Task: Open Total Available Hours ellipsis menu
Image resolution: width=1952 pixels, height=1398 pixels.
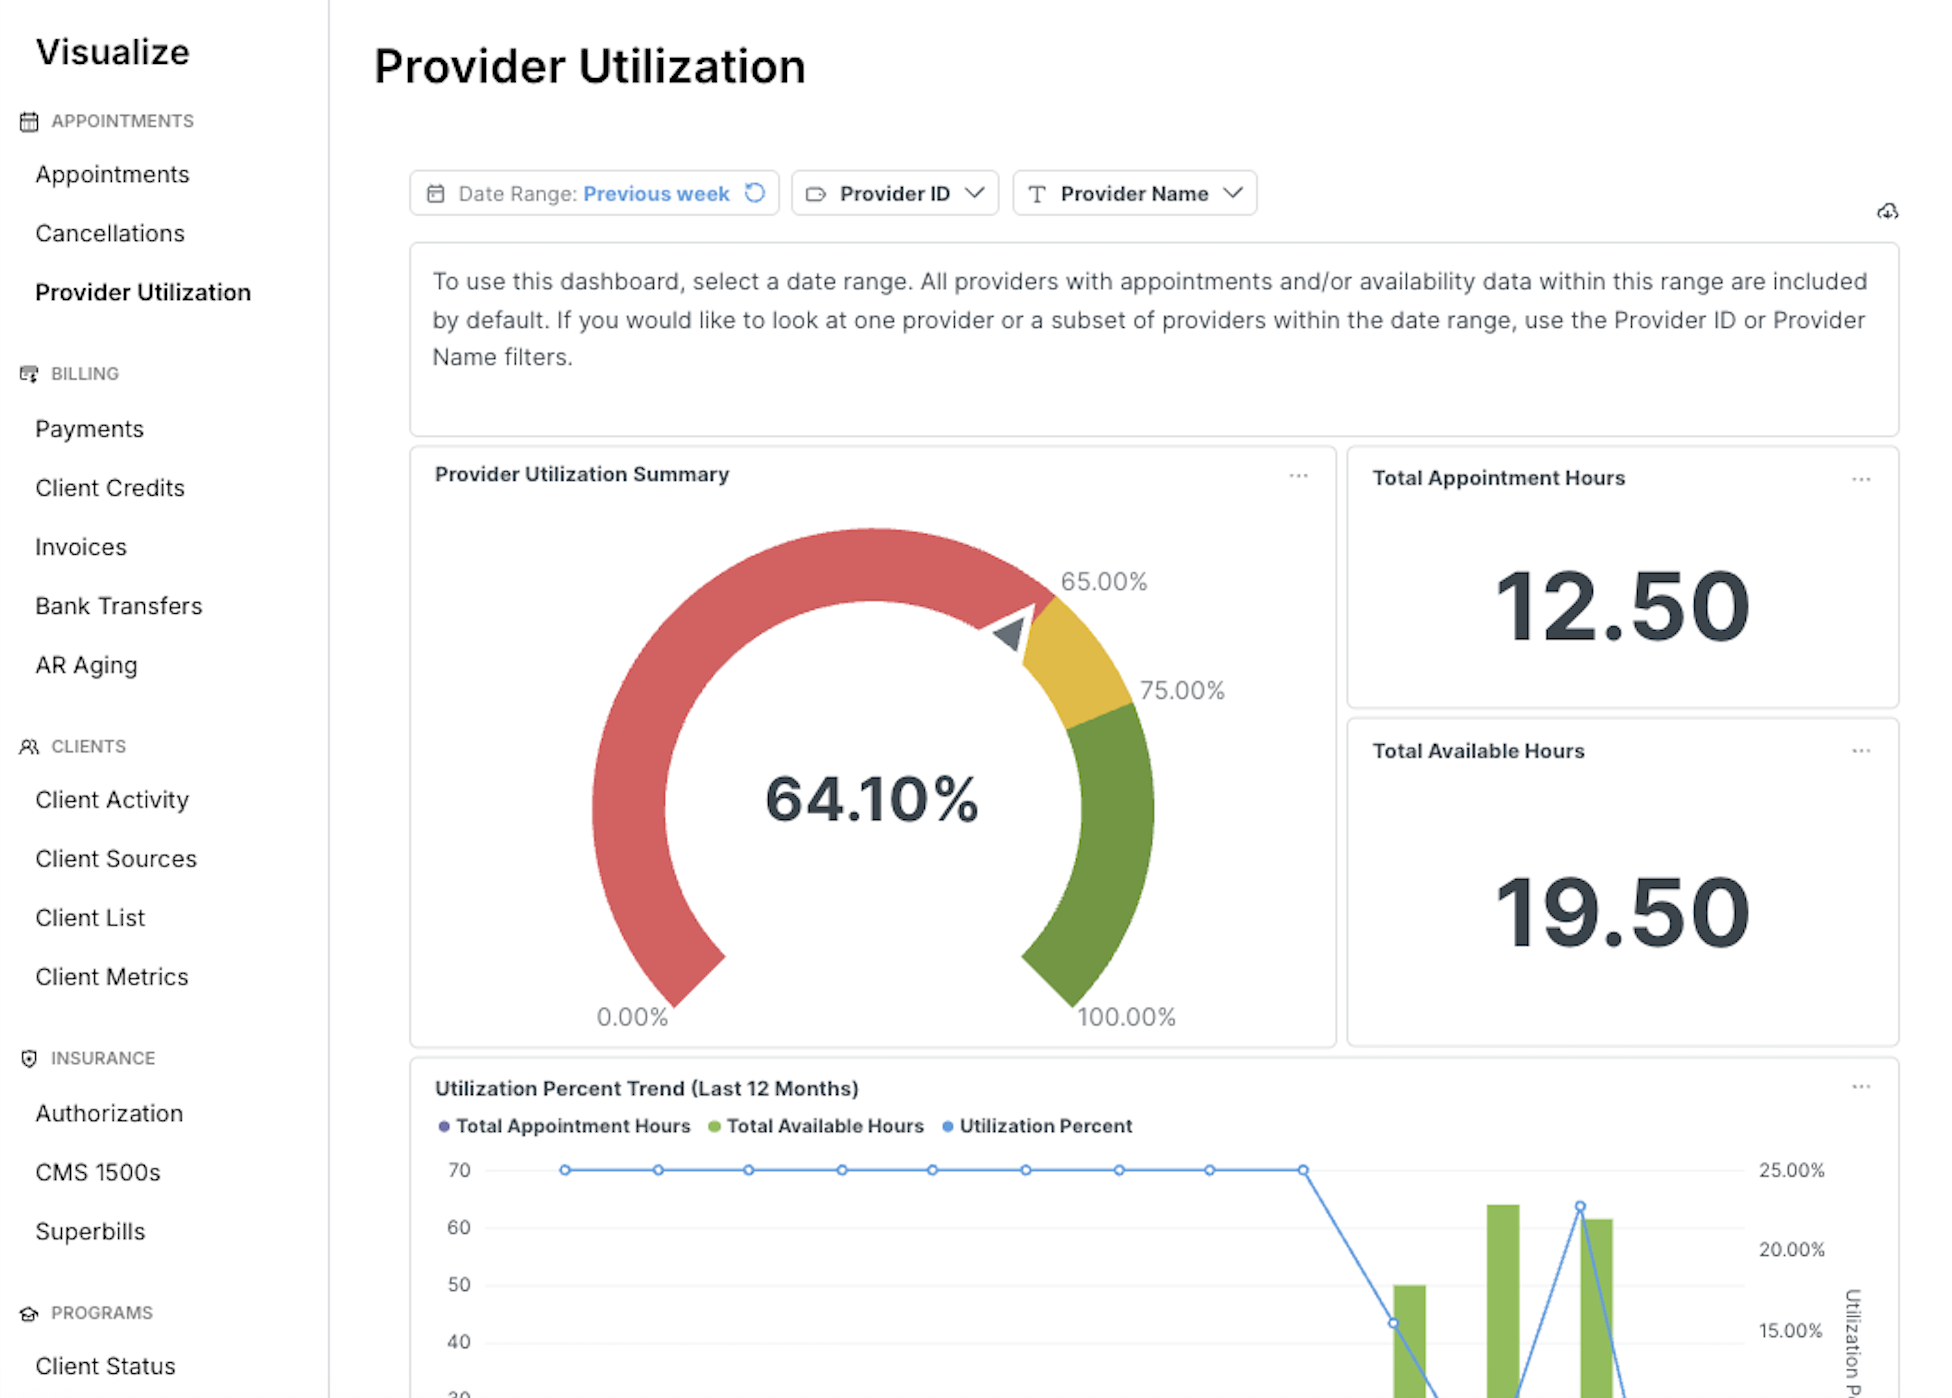Action: [1860, 751]
